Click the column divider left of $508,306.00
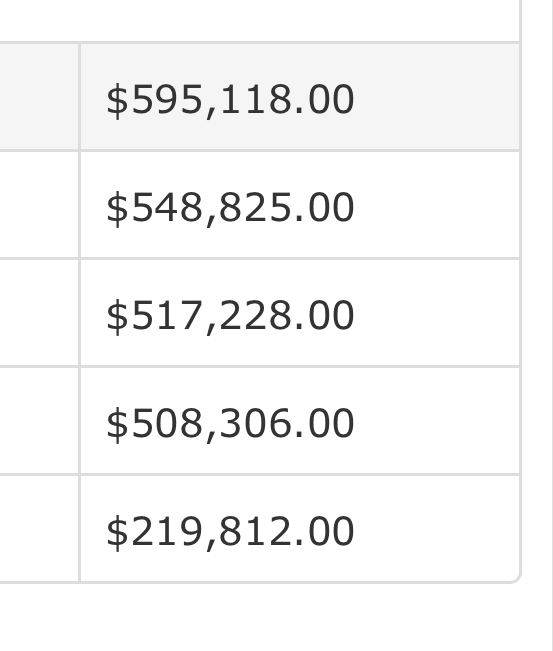 [79, 420]
